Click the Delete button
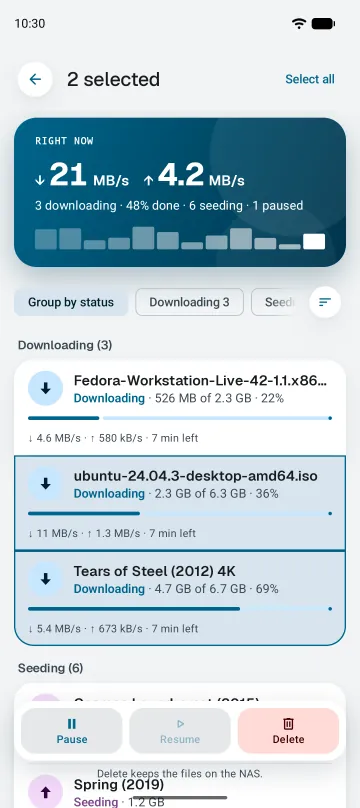Viewport: 360px width, 808px height. pos(288,731)
